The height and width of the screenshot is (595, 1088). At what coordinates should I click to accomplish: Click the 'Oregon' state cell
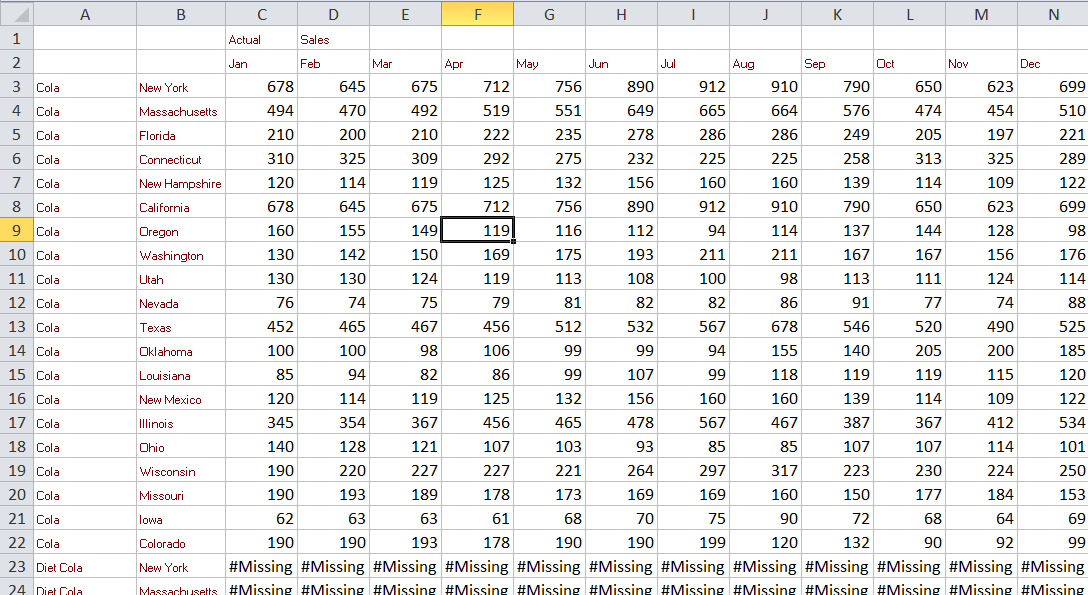tap(181, 231)
